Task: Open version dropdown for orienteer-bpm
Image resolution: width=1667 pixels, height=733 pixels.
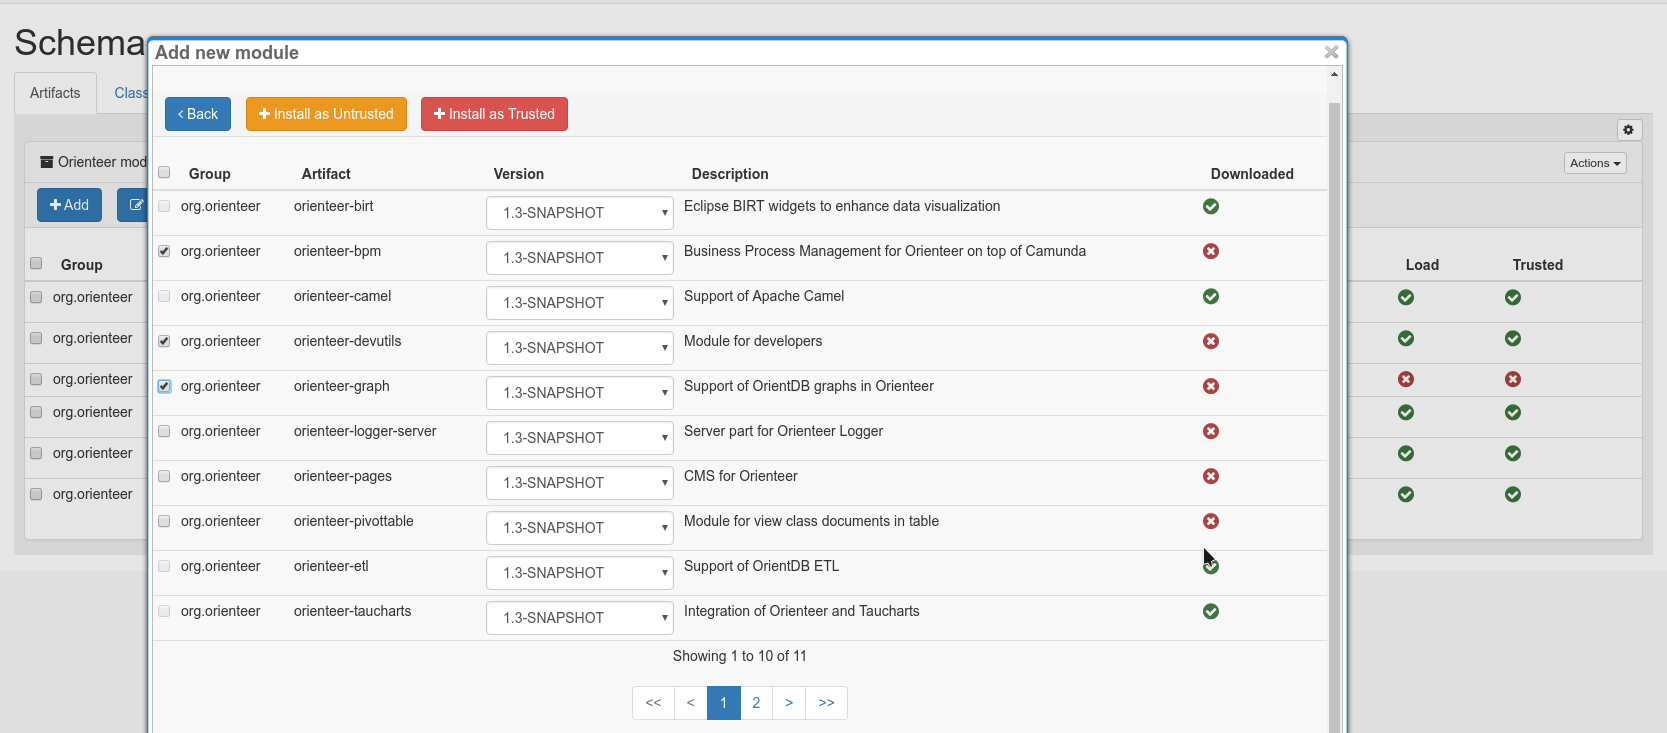Action: pyautogui.click(x=580, y=258)
